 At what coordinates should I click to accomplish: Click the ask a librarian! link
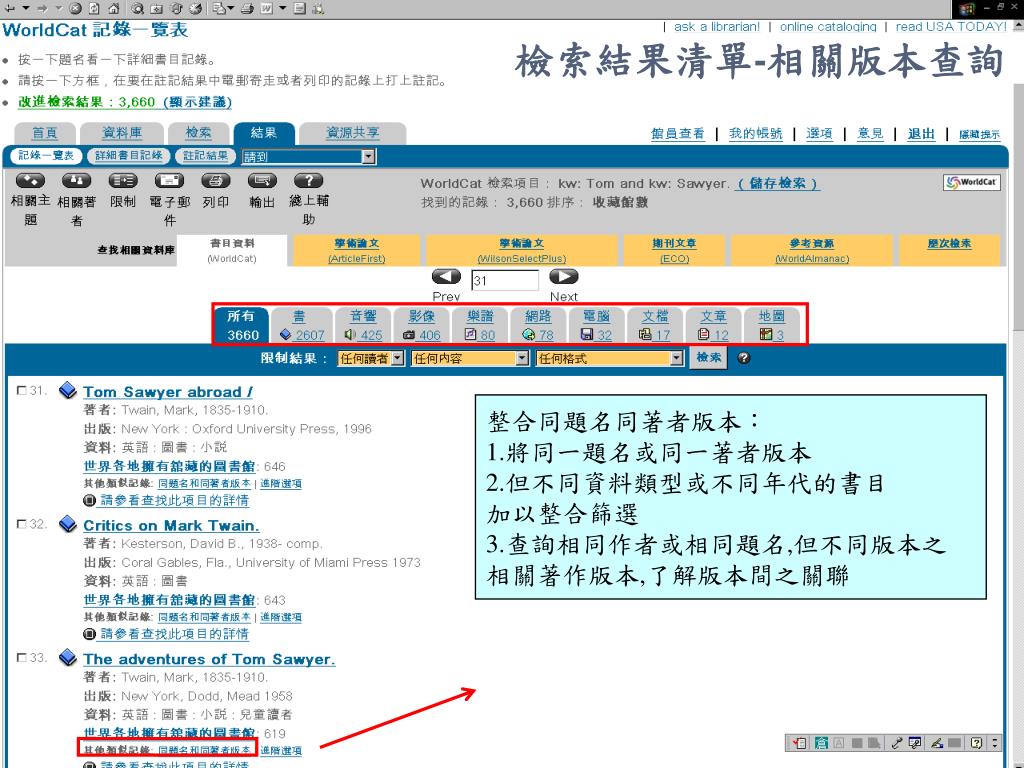click(x=716, y=27)
